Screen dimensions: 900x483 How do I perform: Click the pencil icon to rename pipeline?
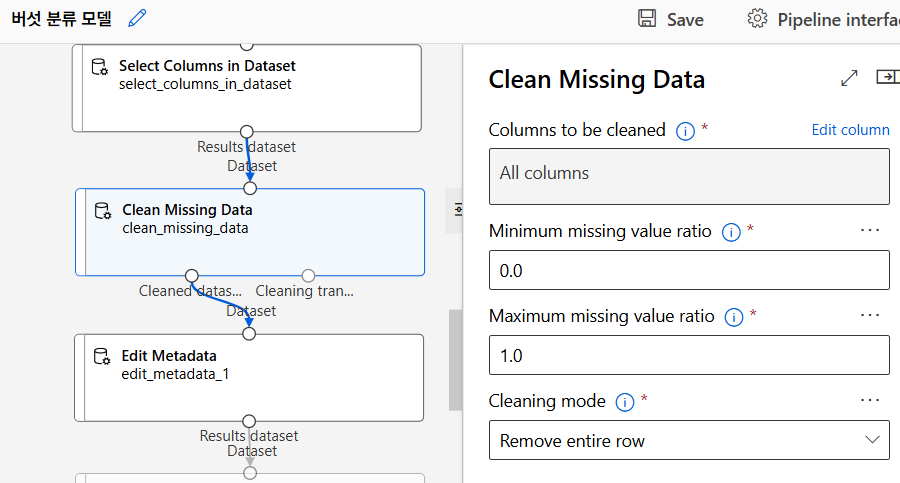point(138,18)
